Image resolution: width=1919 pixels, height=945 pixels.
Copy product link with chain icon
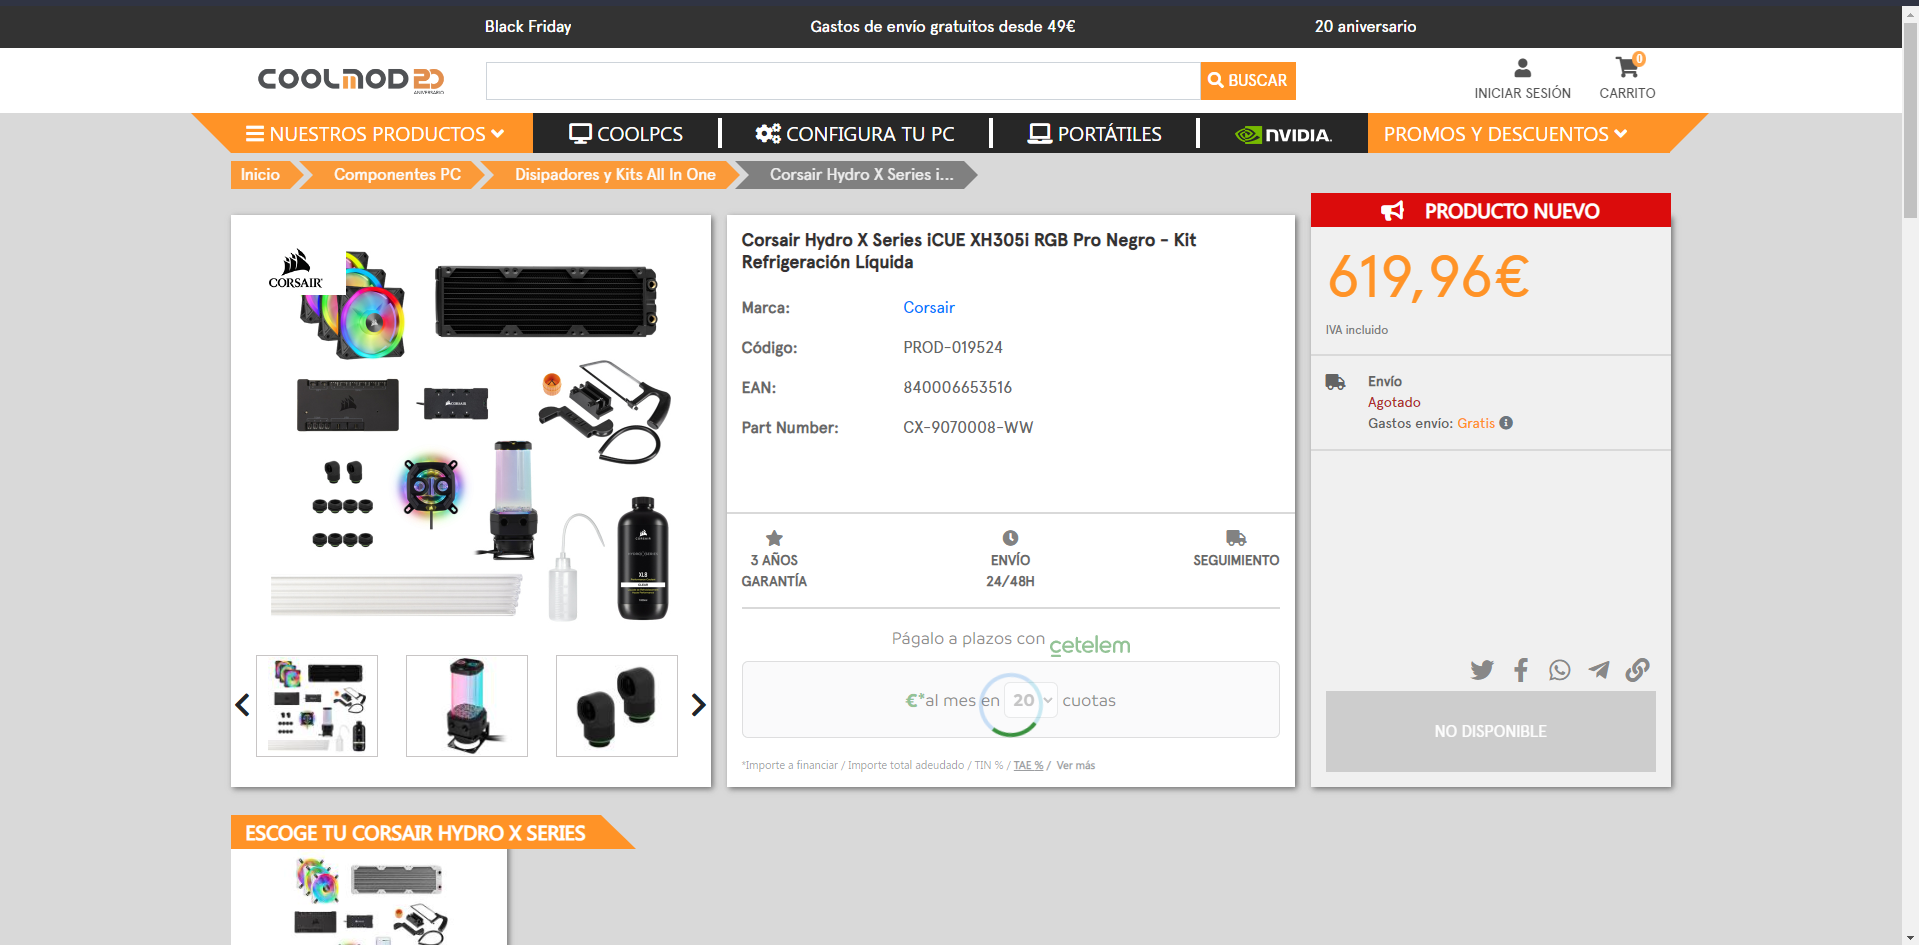click(1637, 670)
